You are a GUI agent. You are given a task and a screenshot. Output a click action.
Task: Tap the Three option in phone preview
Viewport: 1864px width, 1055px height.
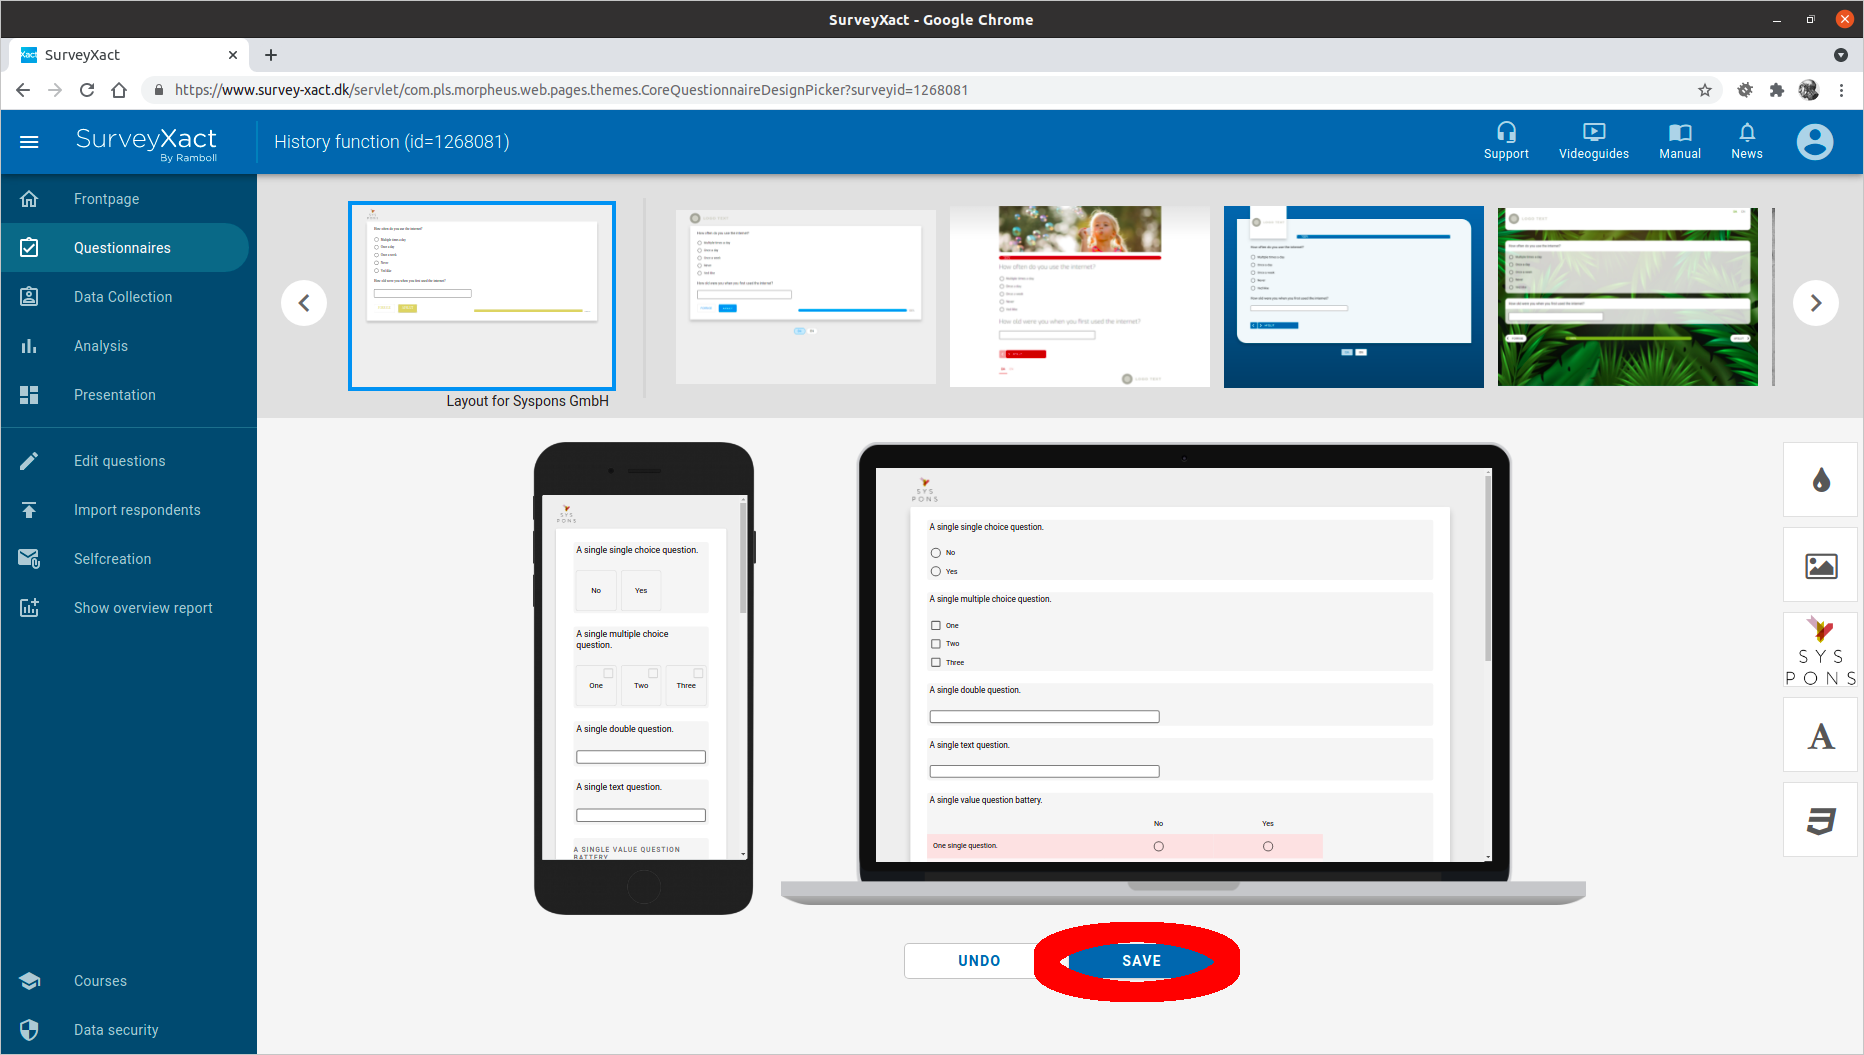coord(686,686)
